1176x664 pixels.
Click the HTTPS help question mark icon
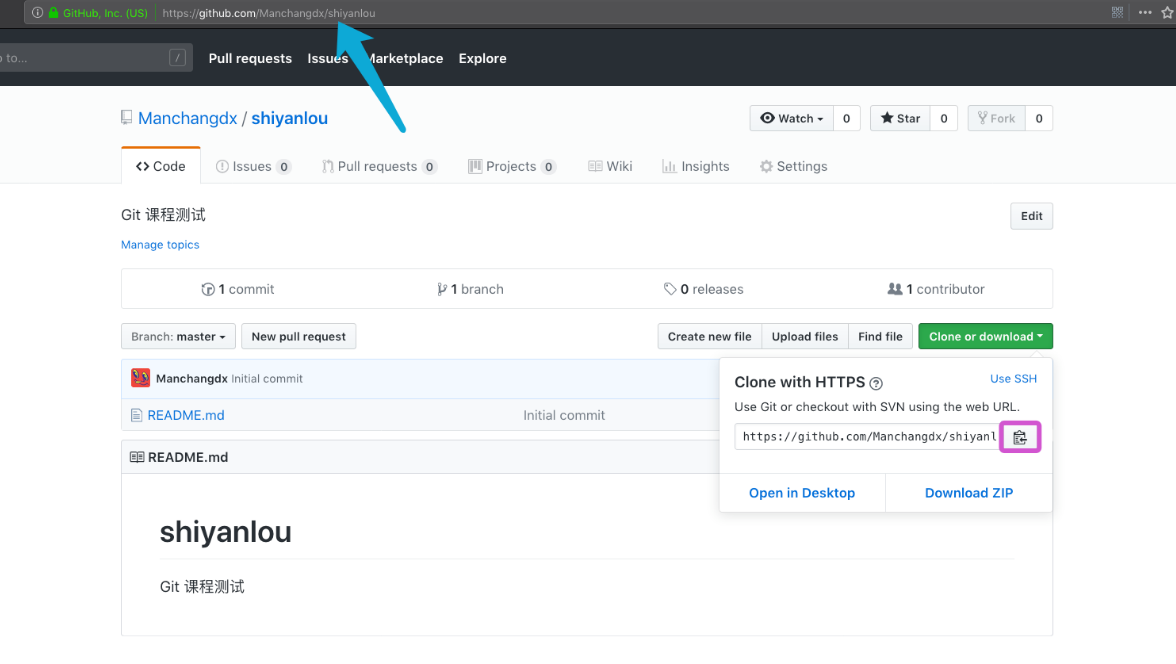(x=876, y=383)
